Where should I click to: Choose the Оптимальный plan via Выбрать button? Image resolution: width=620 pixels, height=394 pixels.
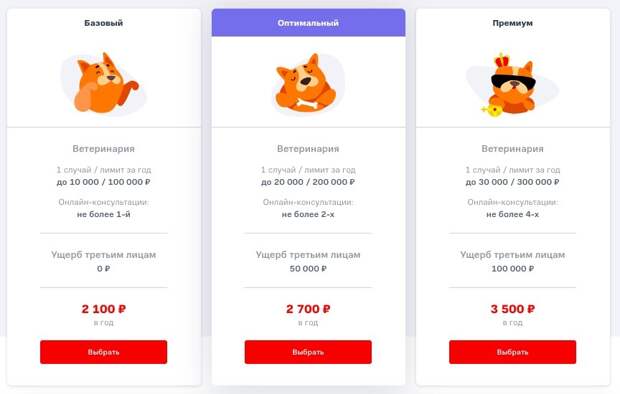point(308,352)
